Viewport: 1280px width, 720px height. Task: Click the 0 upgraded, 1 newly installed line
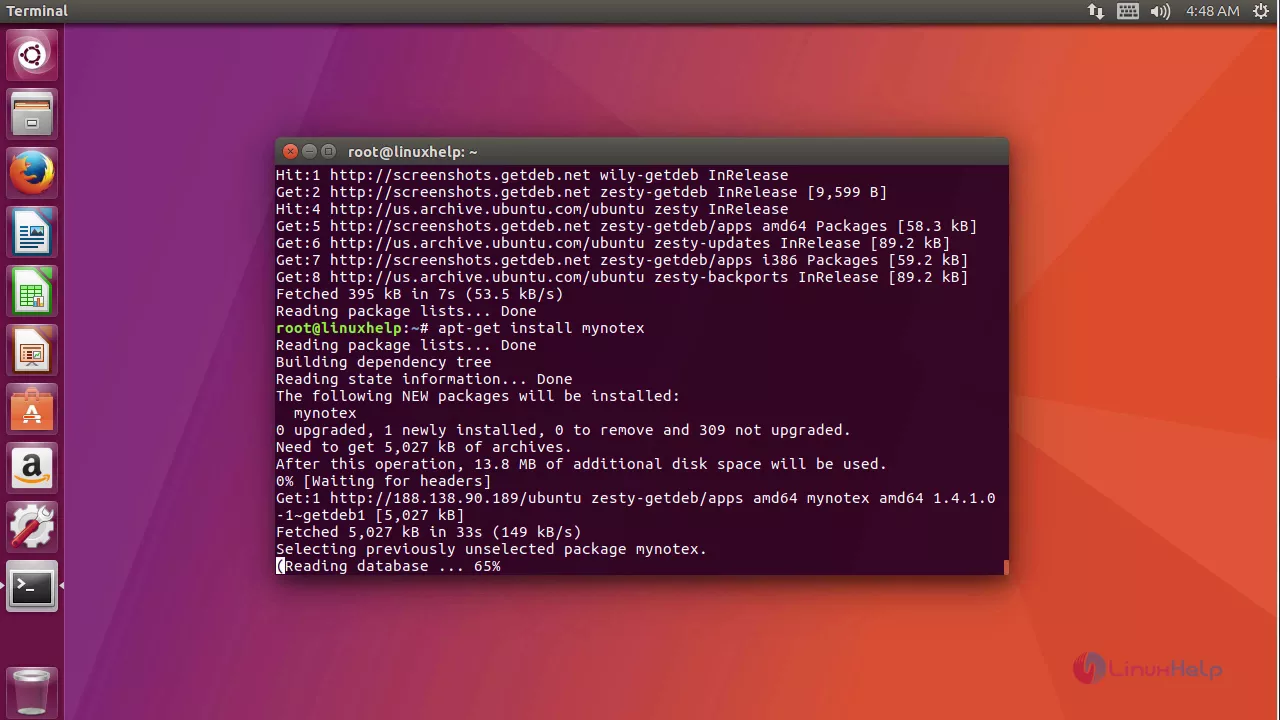563,430
